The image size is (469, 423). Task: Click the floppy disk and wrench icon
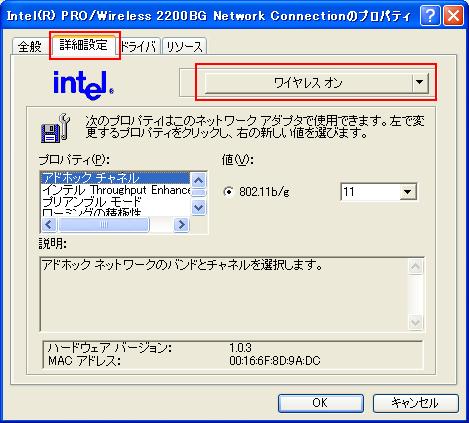55,129
